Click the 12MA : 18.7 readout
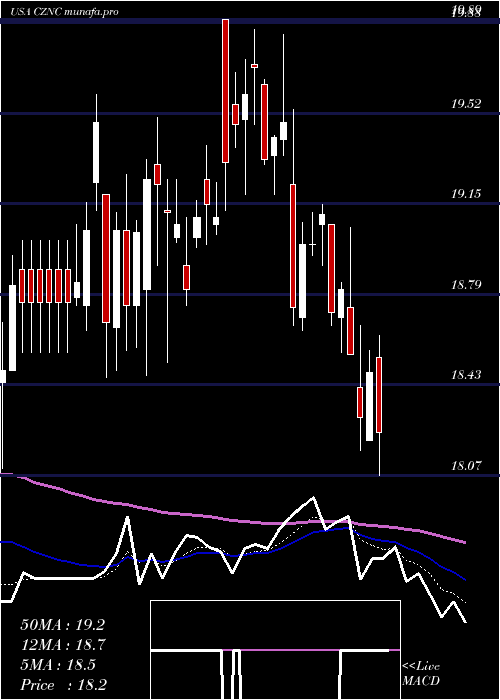 tap(63, 645)
